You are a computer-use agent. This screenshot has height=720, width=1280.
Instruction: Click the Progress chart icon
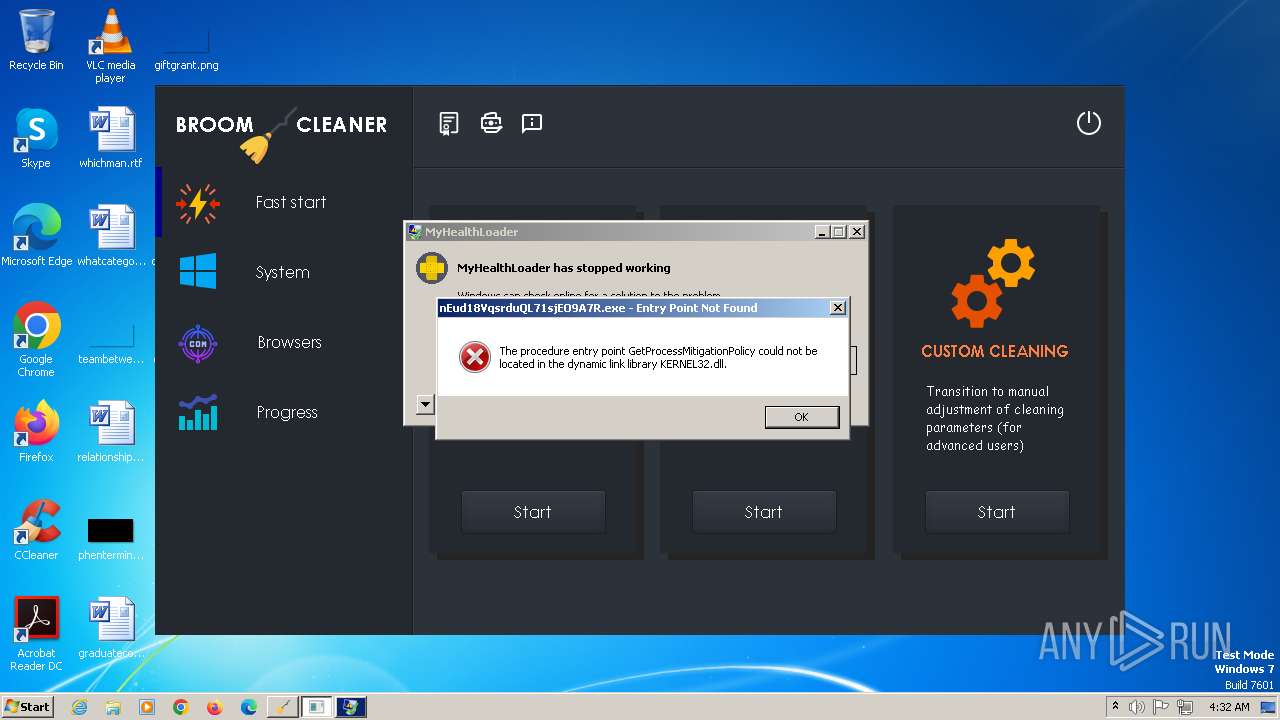[x=198, y=412]
